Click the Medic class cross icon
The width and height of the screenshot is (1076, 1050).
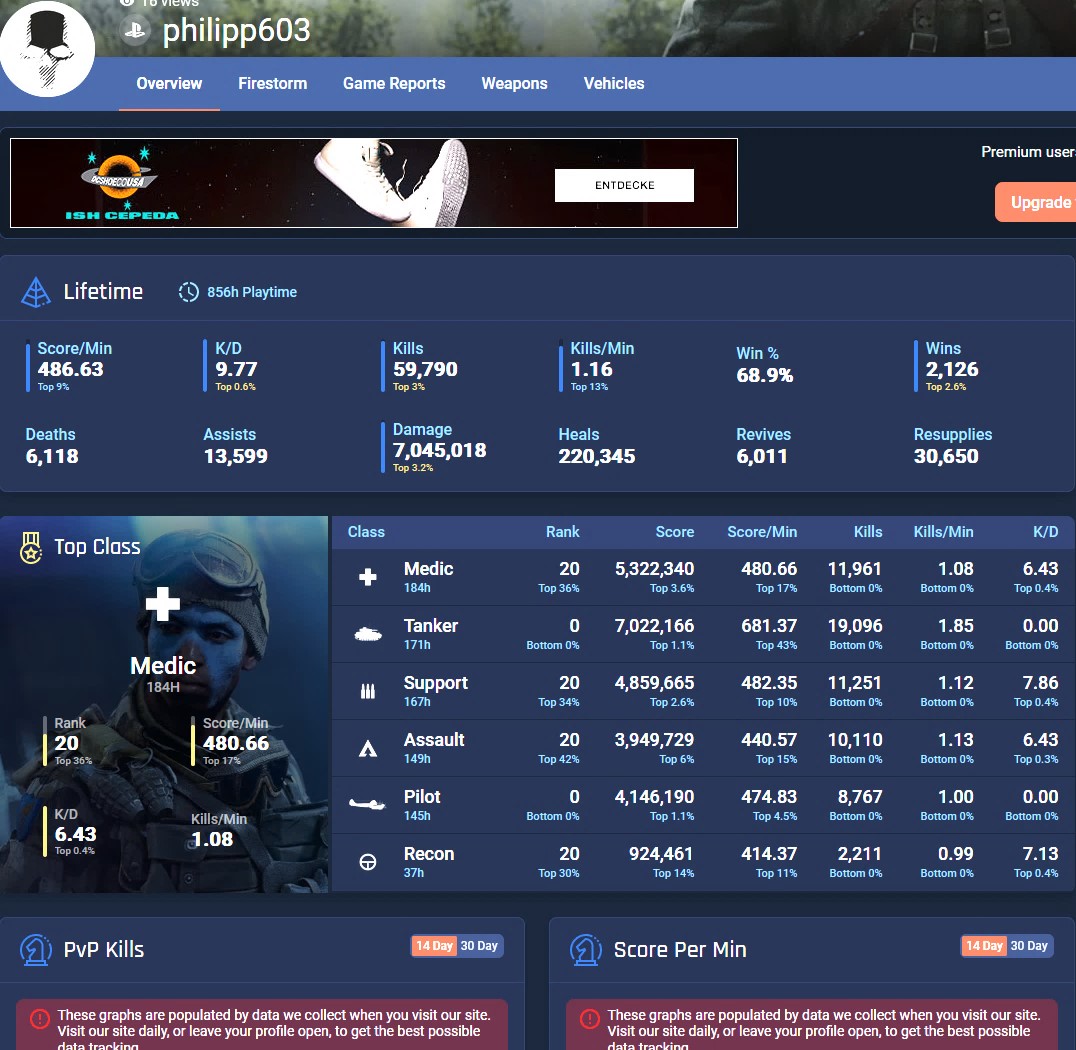click(x=367, y=577)
